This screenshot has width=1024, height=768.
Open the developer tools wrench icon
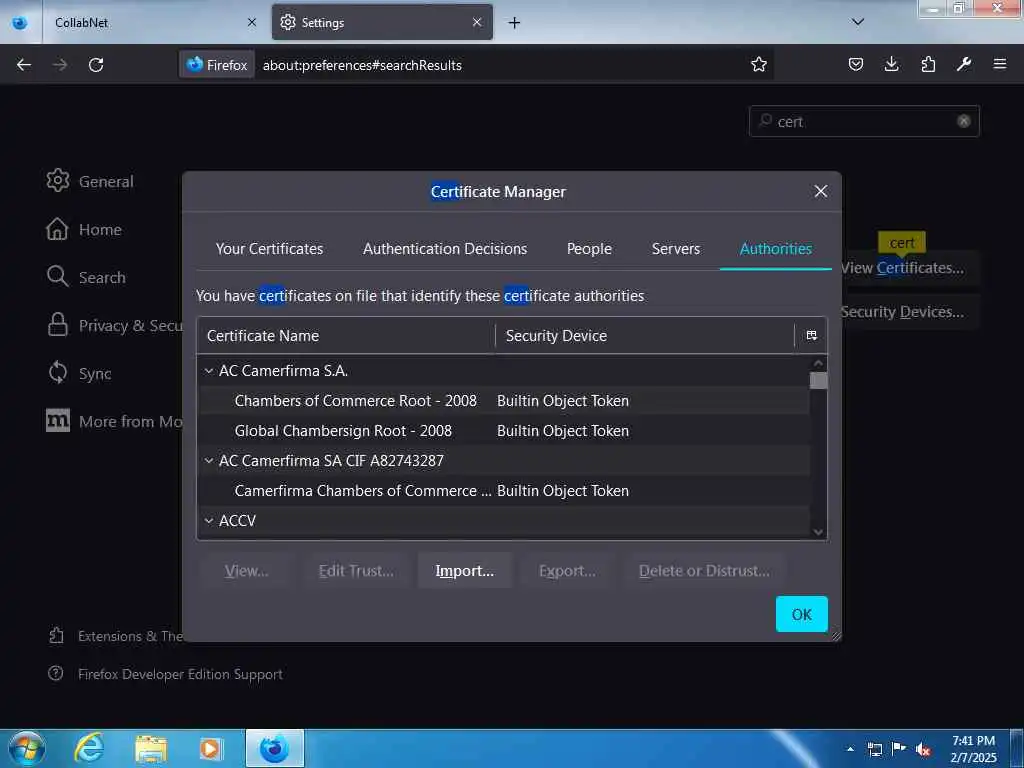[964, 64]
